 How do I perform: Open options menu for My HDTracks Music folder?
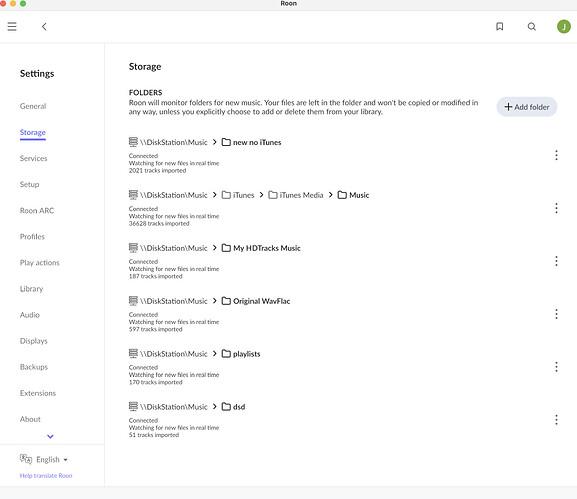(556, 261)
